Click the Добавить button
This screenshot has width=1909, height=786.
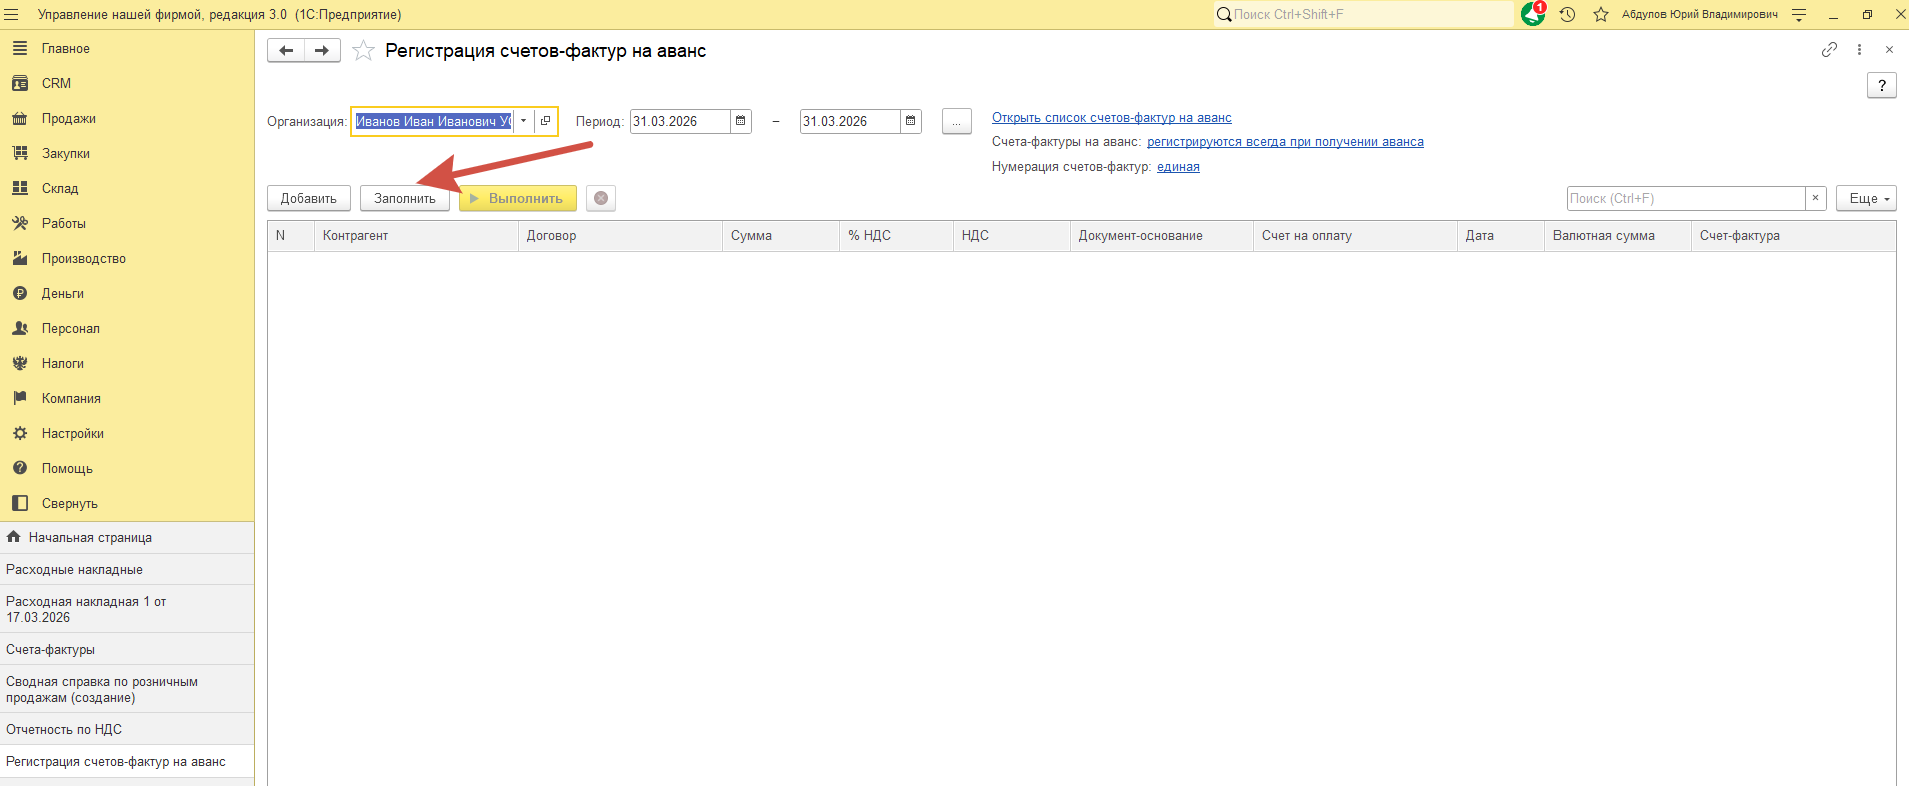pos(308,198)
